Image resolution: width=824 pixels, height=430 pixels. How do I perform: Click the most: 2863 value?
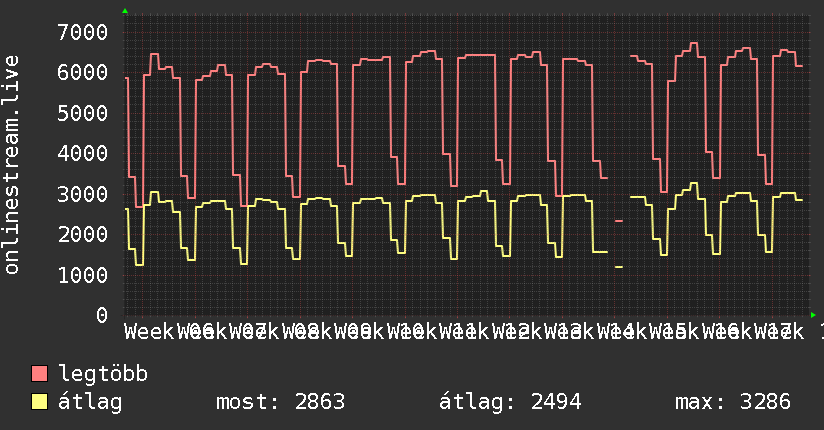point(281,402)
